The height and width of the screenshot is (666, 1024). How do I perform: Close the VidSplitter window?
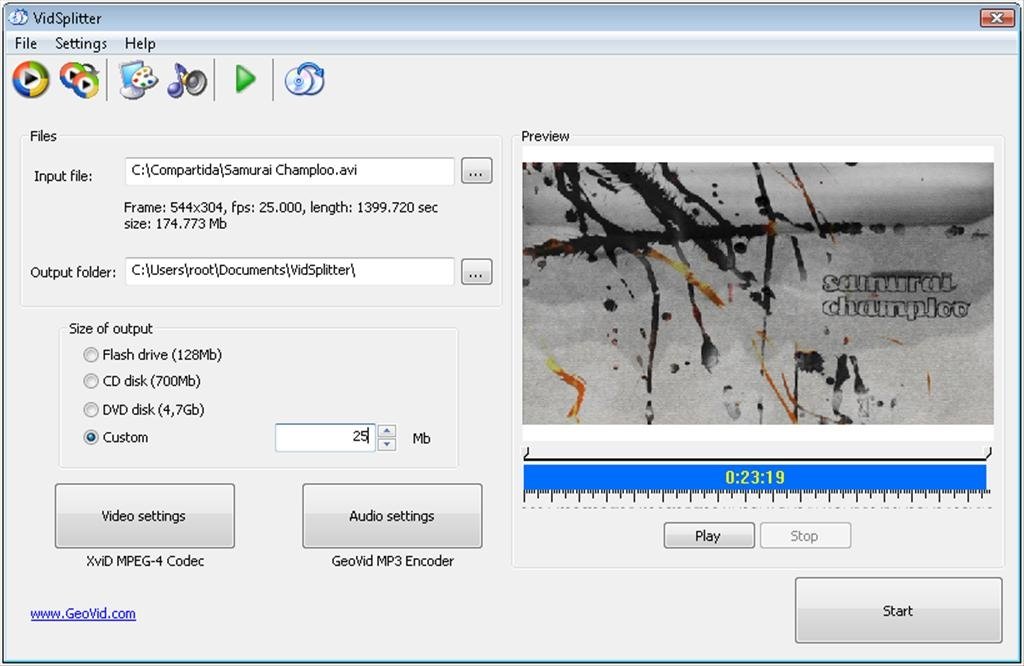[x=997, y=18]
